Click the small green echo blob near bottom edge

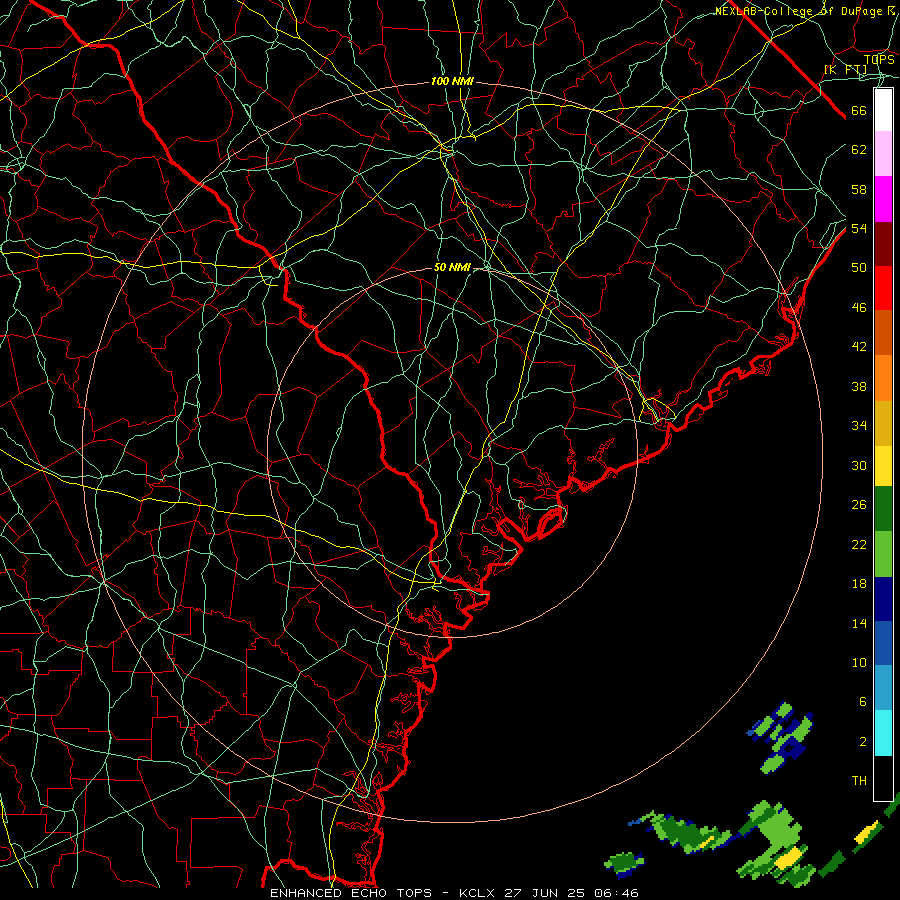(624, 864)
